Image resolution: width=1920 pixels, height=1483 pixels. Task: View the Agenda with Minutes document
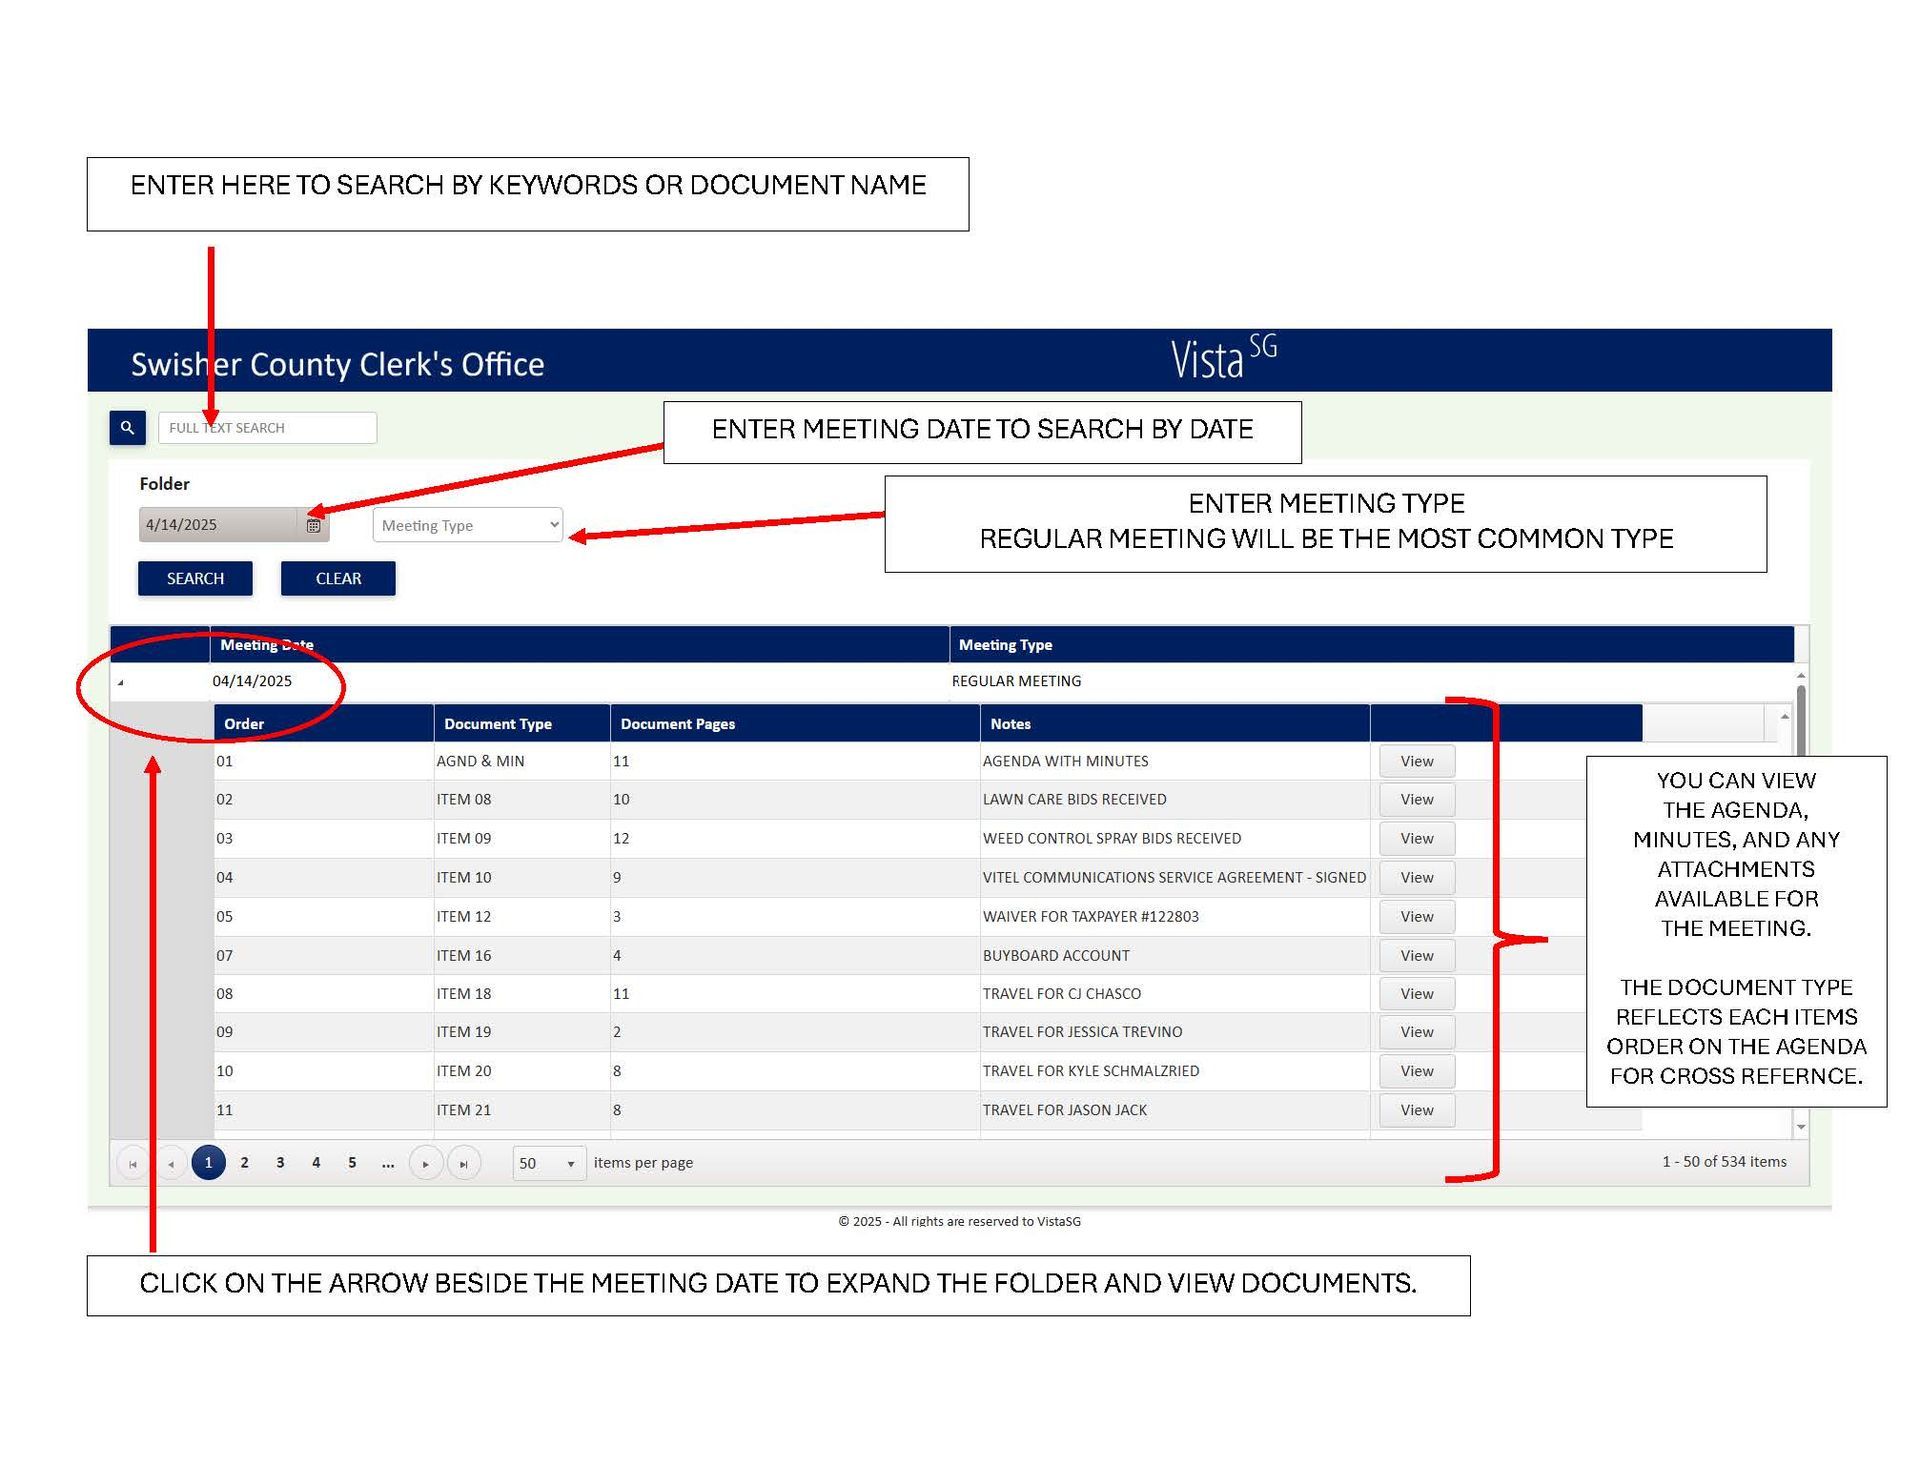(1416, 762)
